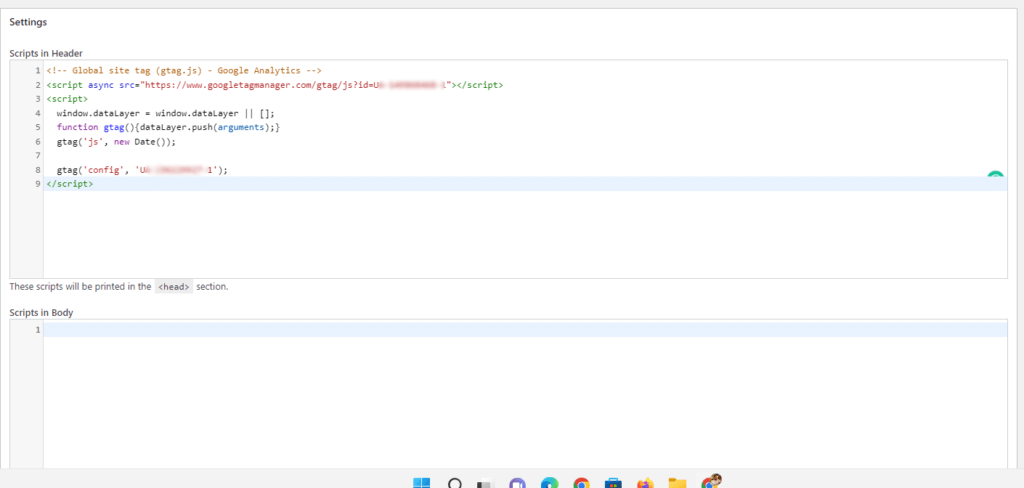
Task: Click the Scripts in Body label
Action: tap(41, 313)
